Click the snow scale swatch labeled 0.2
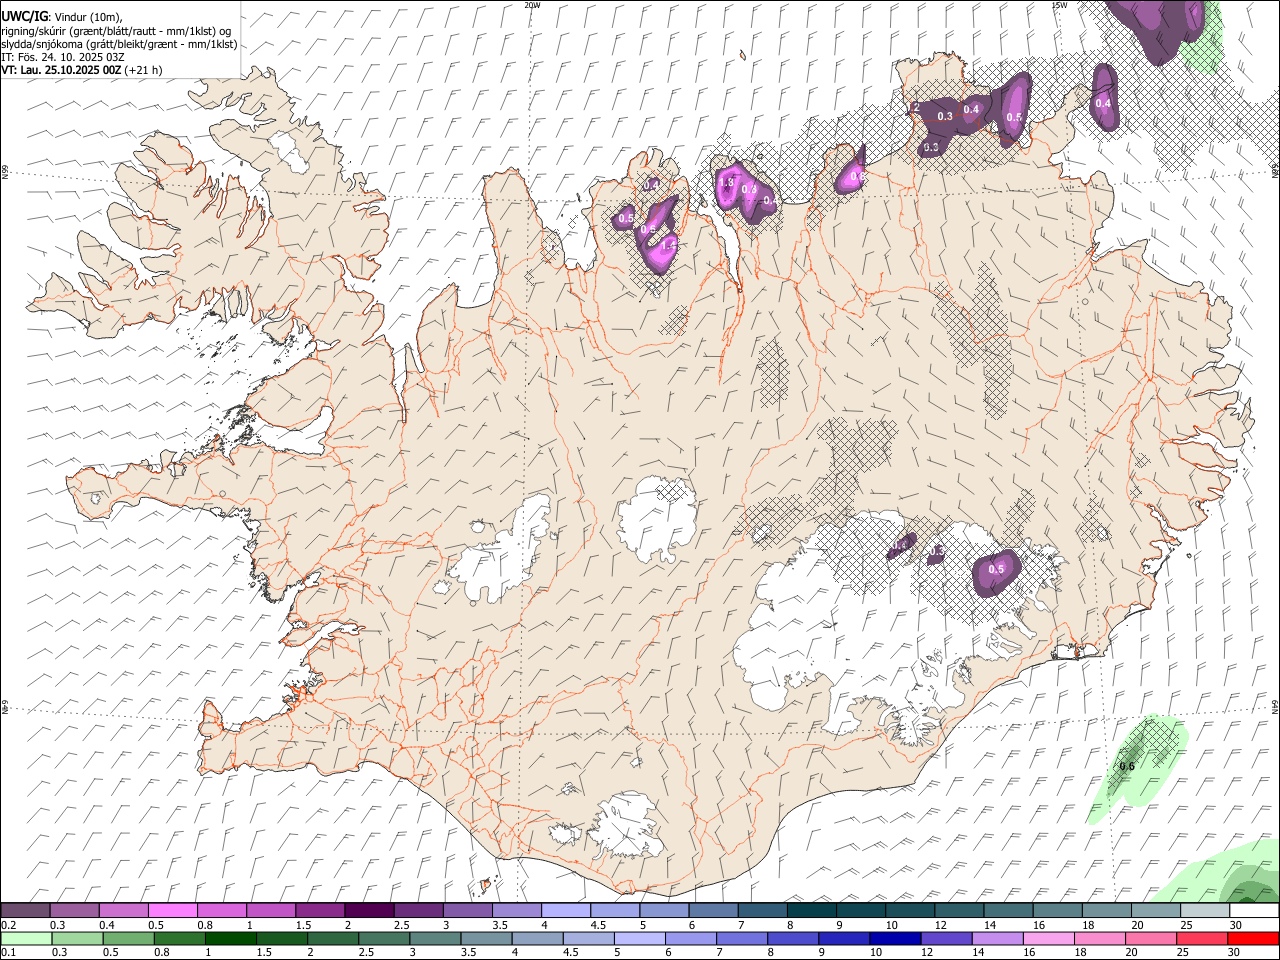Viewport: 1280px width, 960px height. coord(25,911)
